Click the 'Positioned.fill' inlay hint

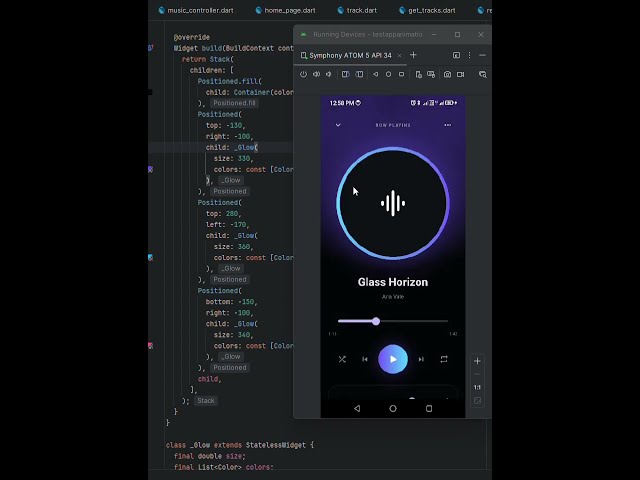[x=234, y=103]
